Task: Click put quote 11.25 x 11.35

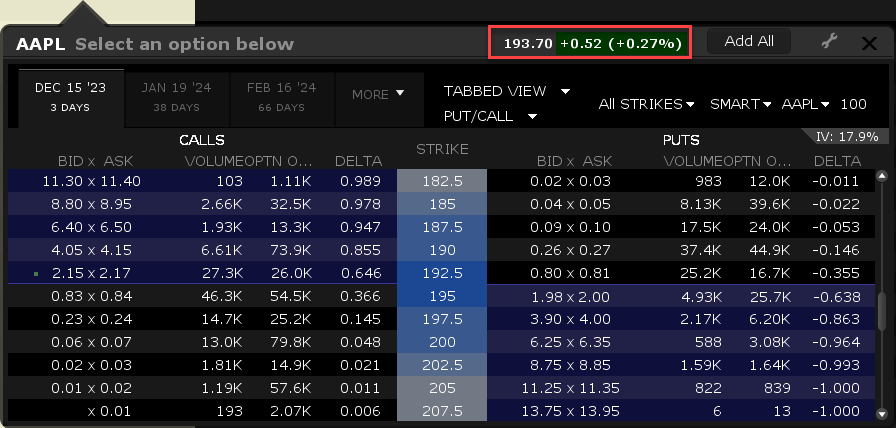Action: pos(570,388)
